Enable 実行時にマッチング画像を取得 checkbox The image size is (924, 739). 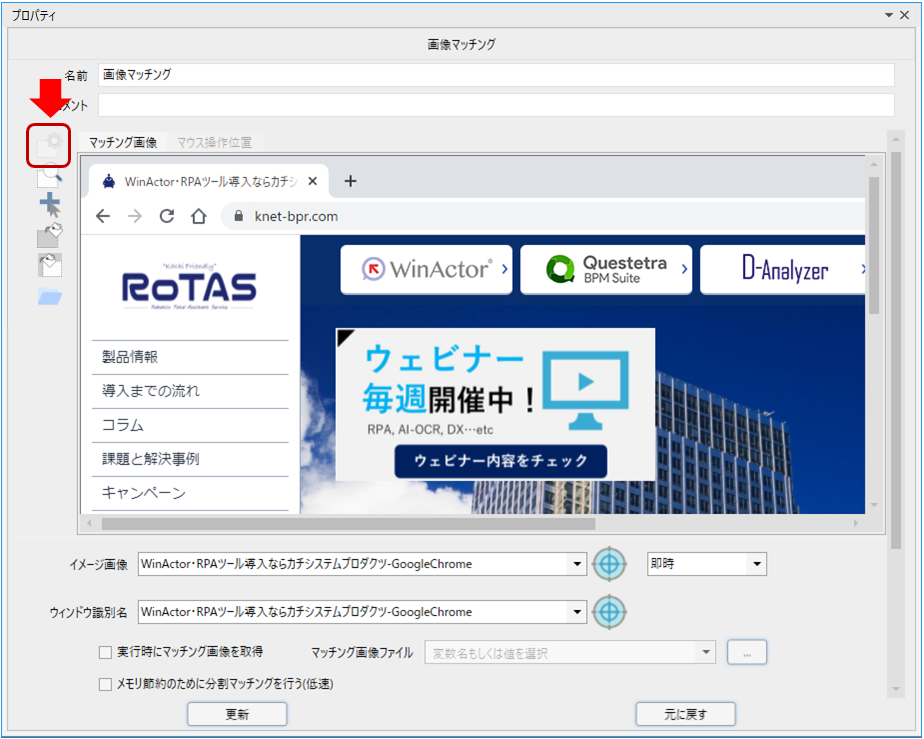point(105,652)
